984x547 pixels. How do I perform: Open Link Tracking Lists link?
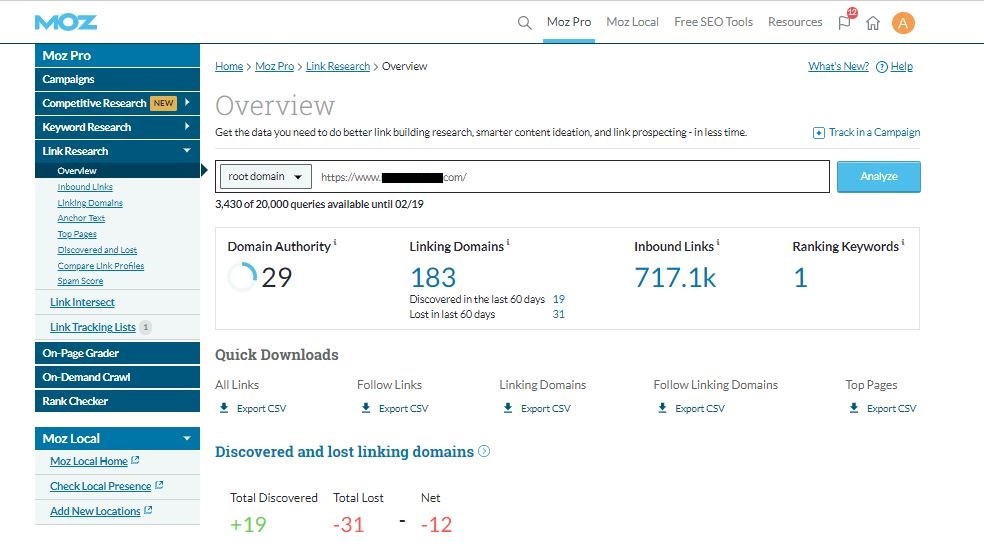pos(92,327)
